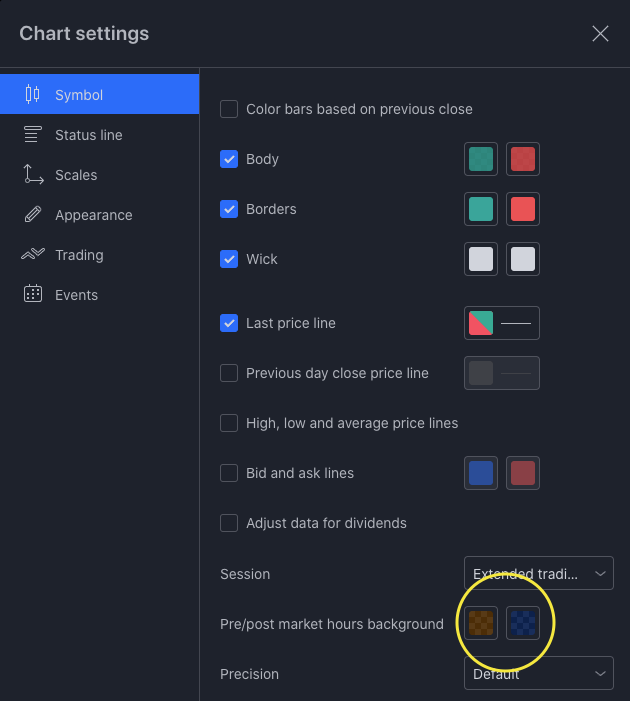Enable Adjust data for dividends
Screen dimensions: 630x701
[x=229, y=523]
